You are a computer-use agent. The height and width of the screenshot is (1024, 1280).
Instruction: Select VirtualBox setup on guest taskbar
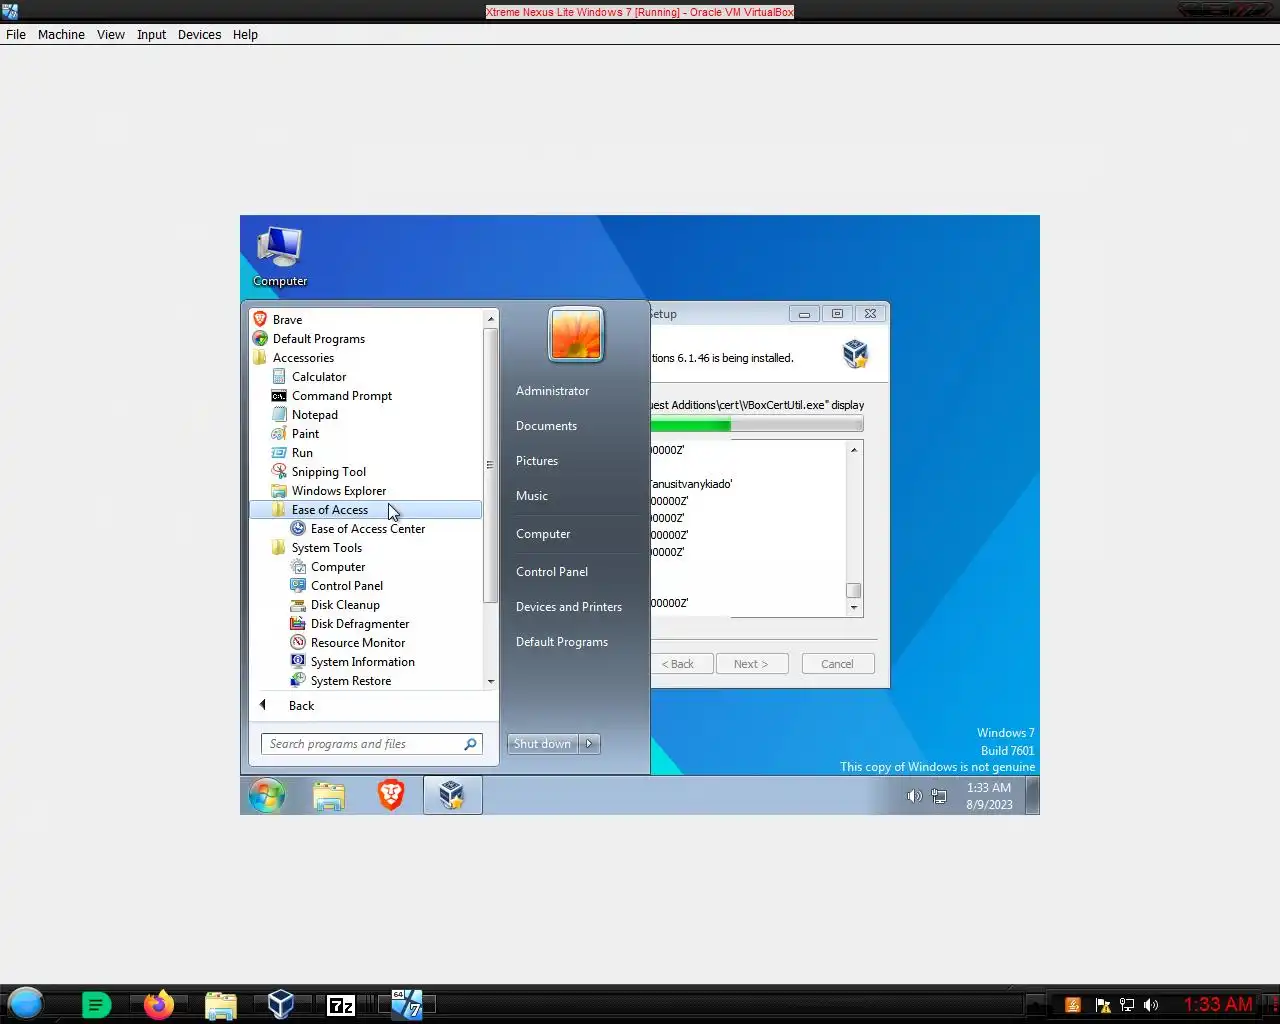click(x=452, y=796)
